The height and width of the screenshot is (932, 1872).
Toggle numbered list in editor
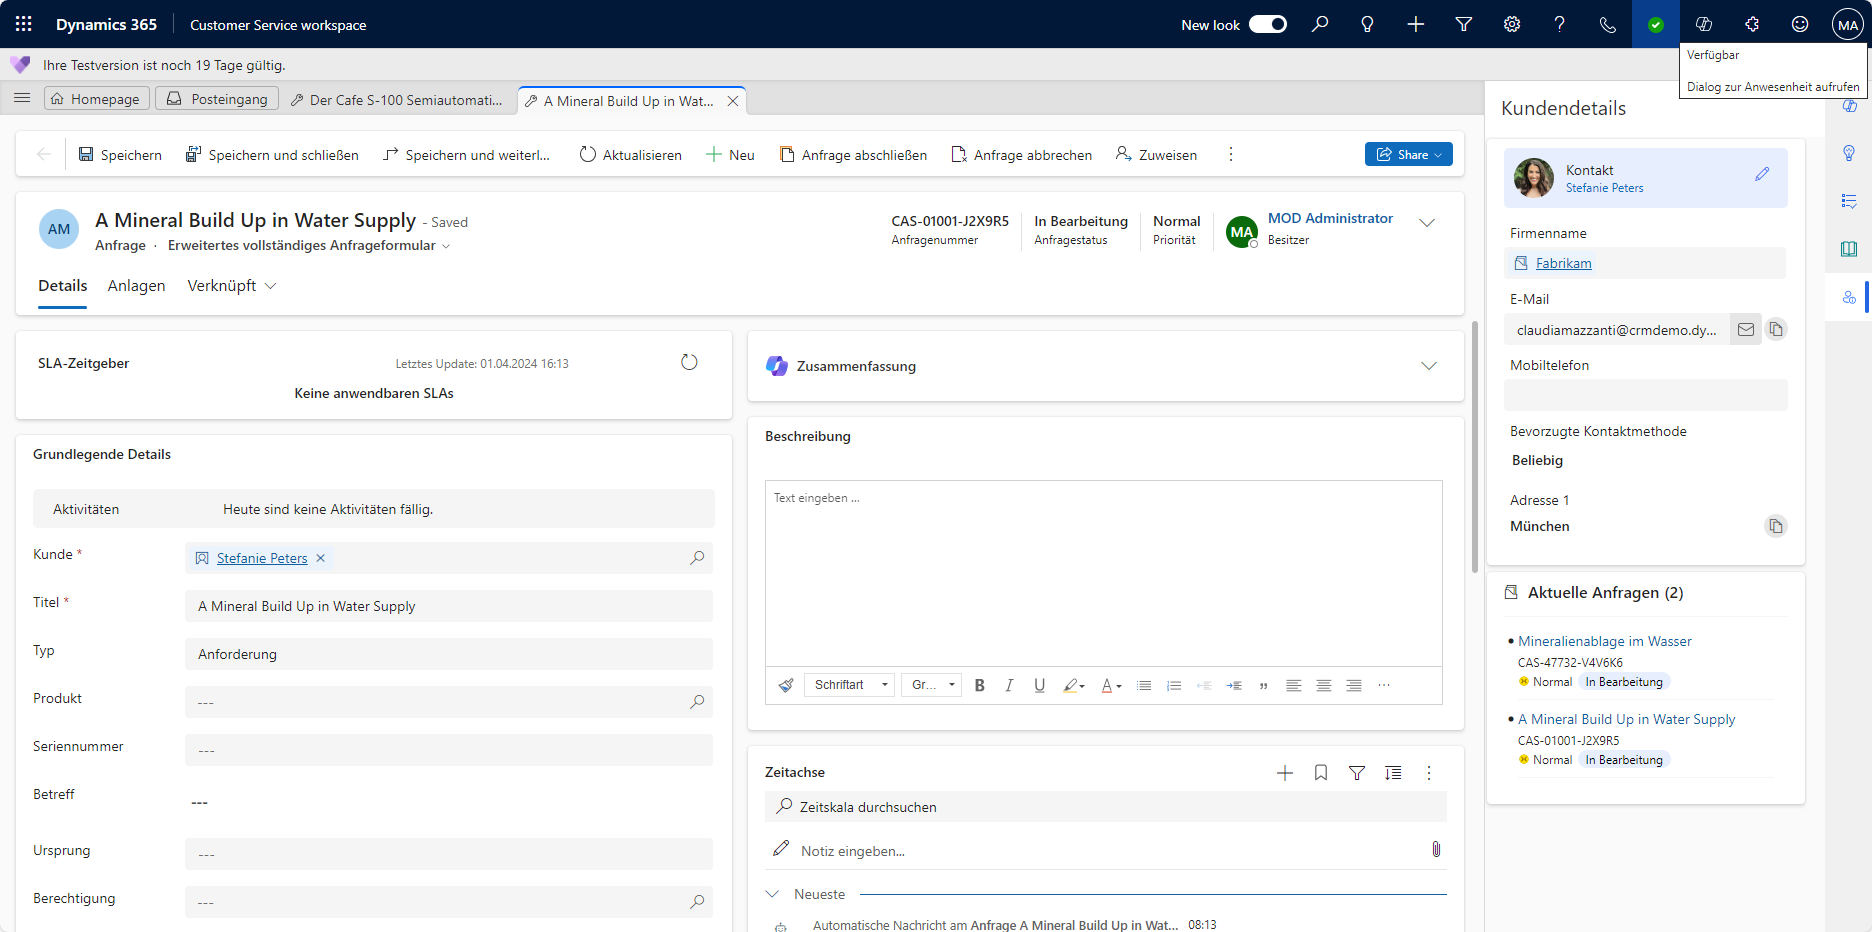pos(1174,685)
